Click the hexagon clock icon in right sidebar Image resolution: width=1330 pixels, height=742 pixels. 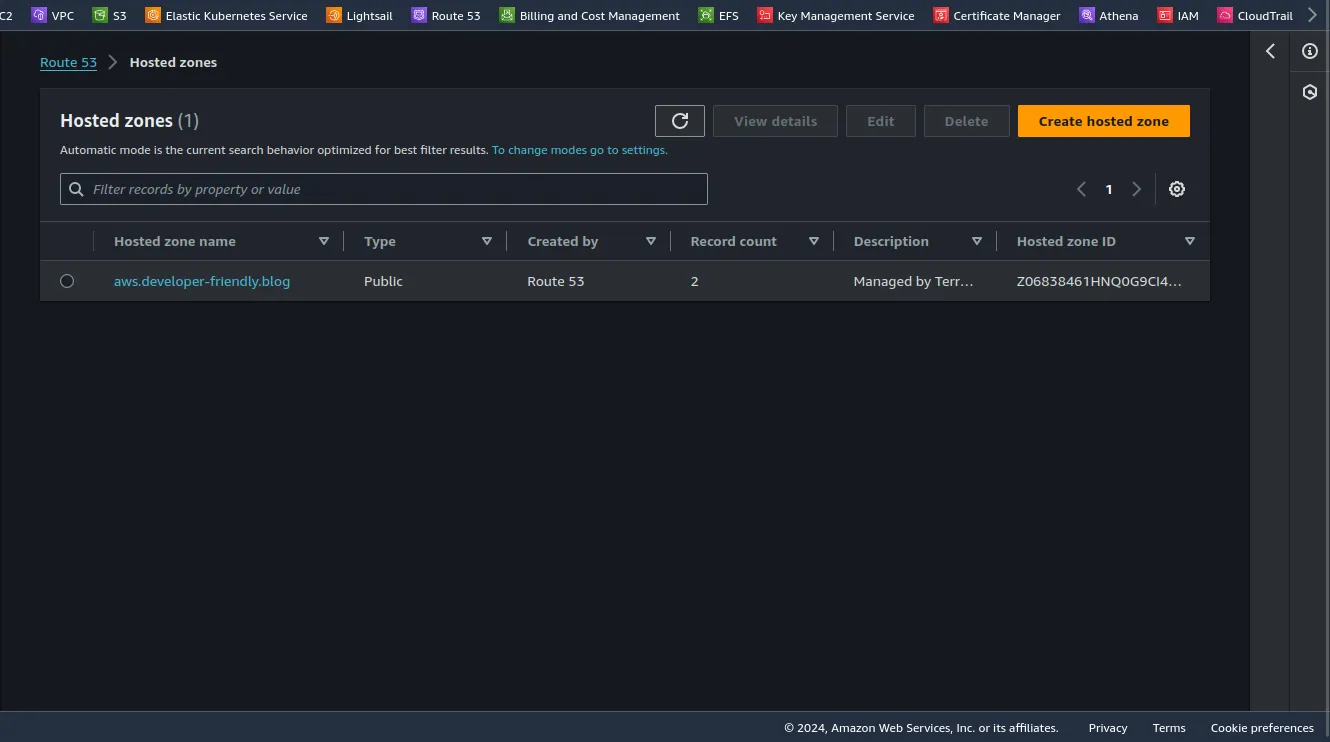[1310, 92]
